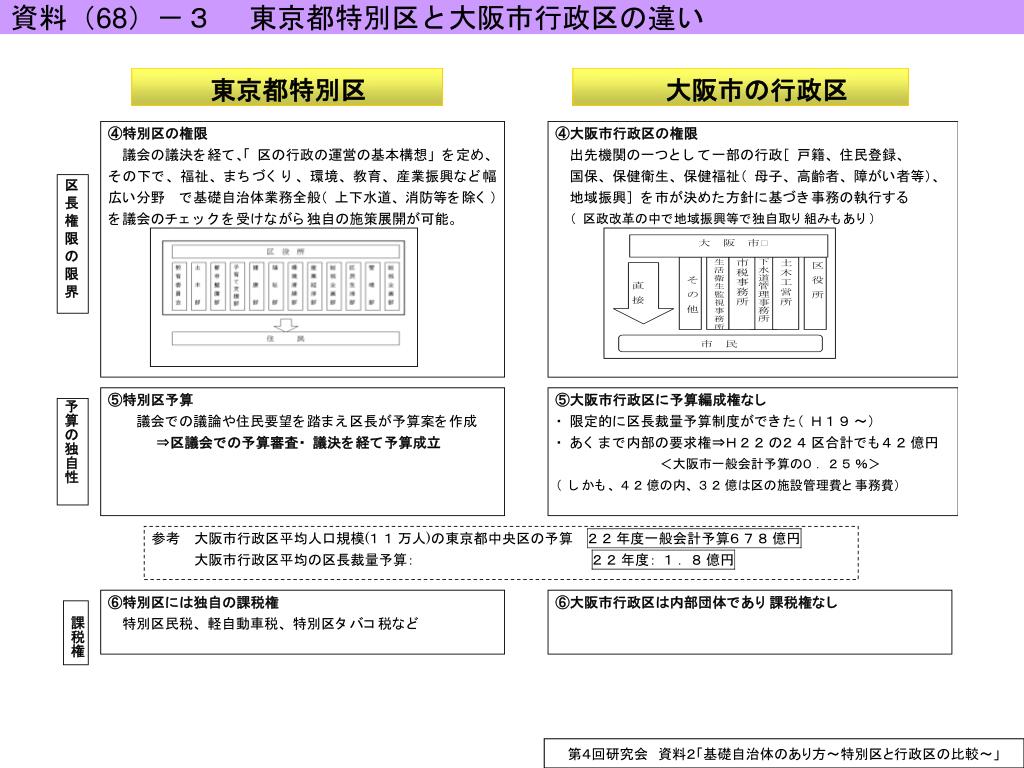
Task: Click the slide title '東京都特別区と大阪市行政区の違い'
Action: (x=477, y=18)
